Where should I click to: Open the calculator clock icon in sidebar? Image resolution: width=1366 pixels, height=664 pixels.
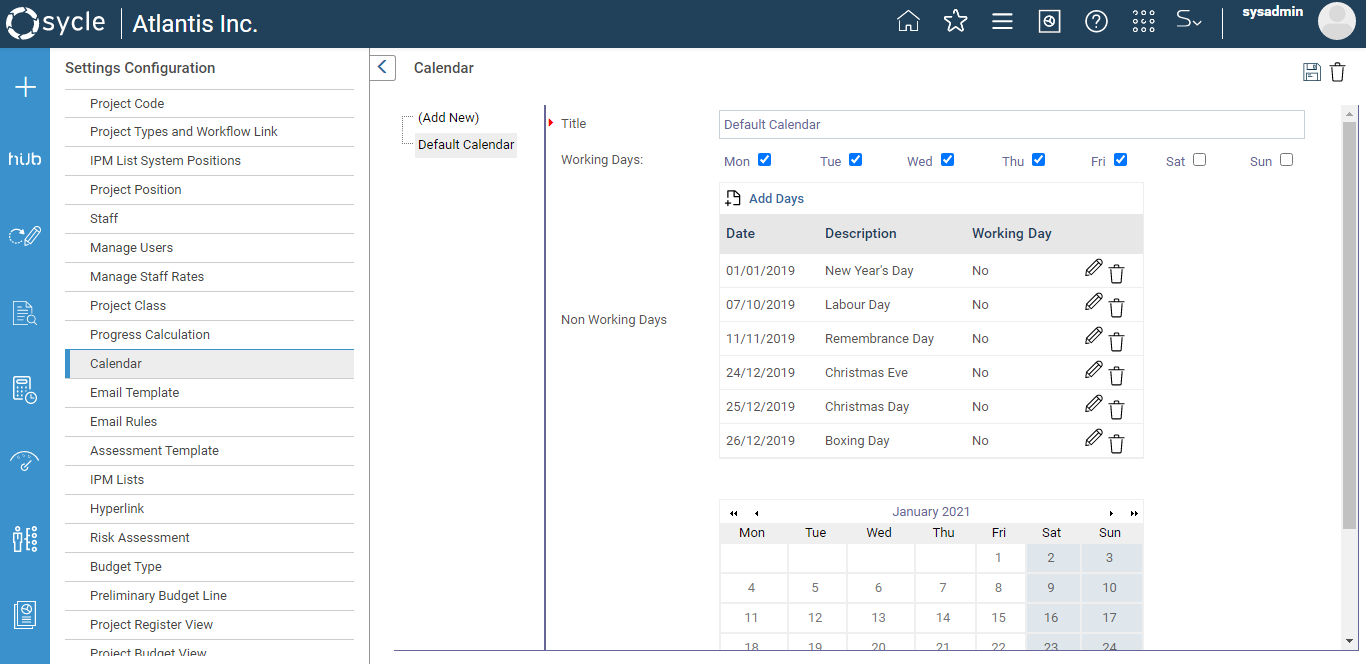25,390
